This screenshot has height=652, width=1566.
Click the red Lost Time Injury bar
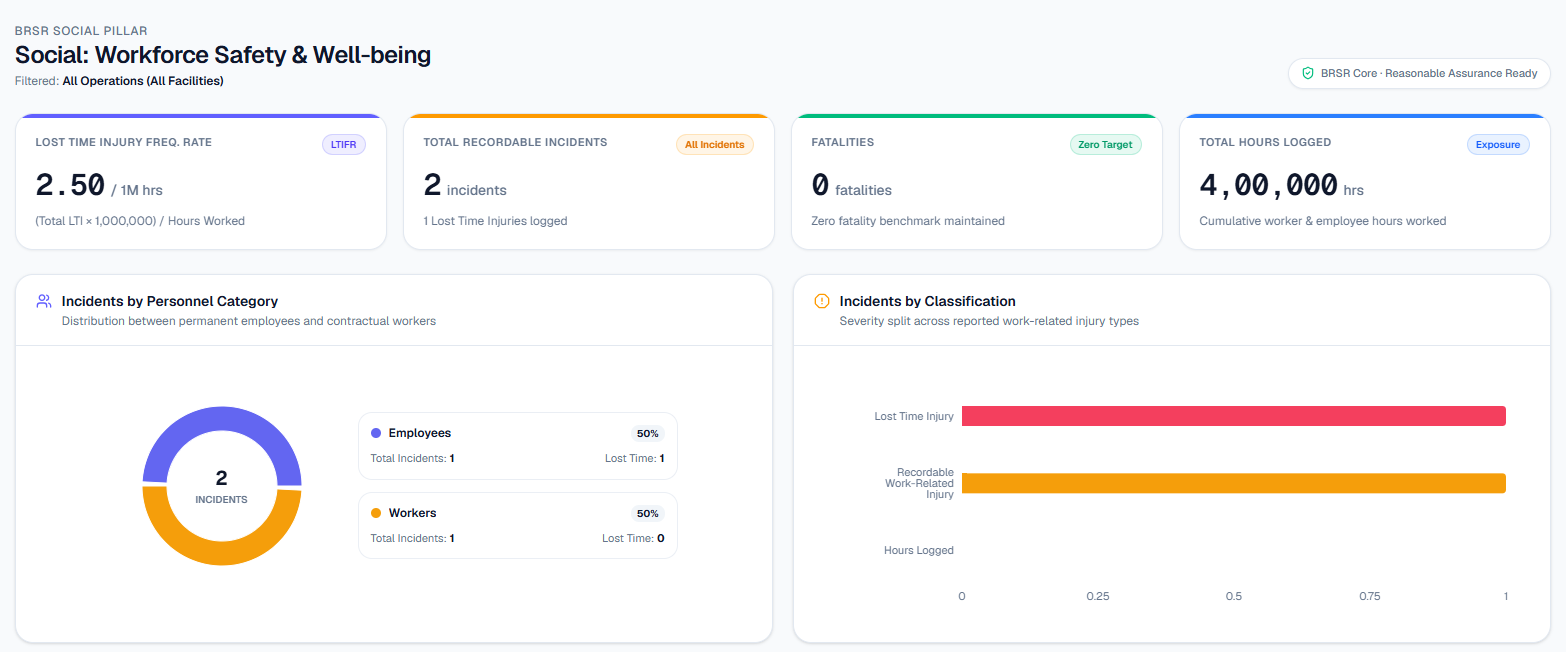1233,416
